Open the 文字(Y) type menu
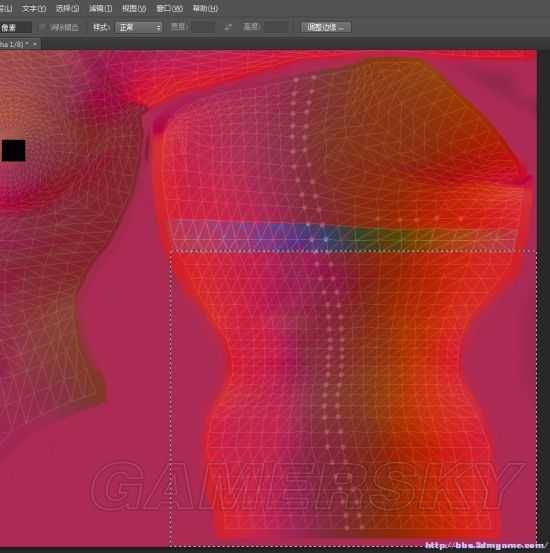This screenshot has height=553, width=550. [x=34, y=8]
